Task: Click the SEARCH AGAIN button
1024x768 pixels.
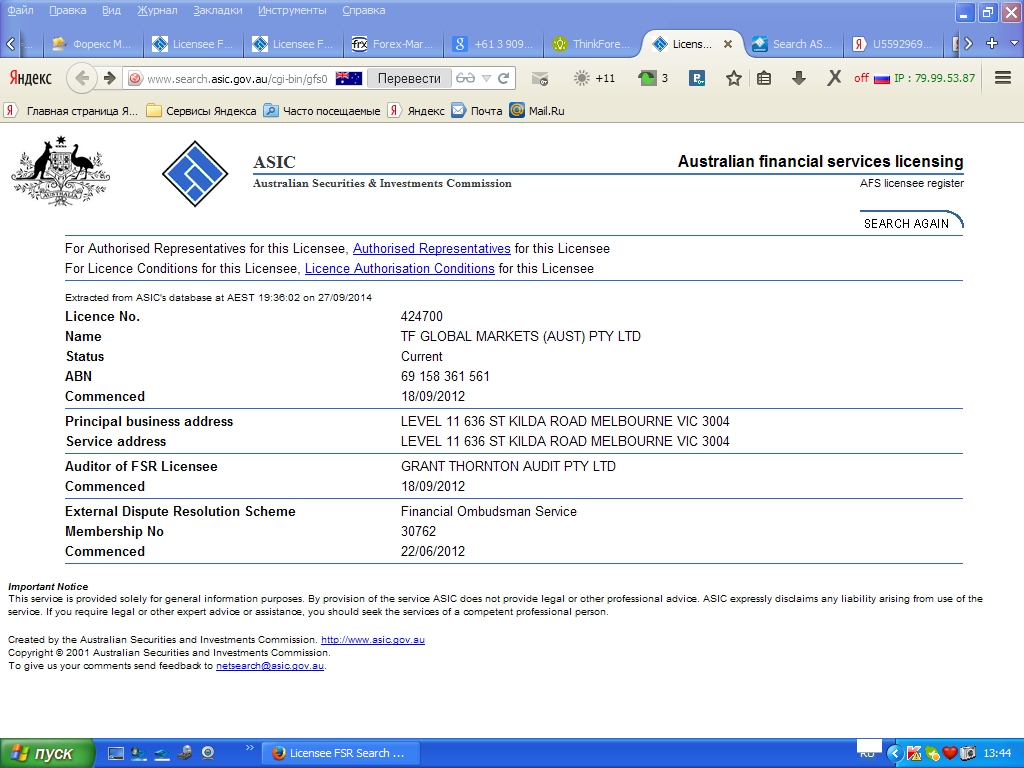Action: pos(911,222)
